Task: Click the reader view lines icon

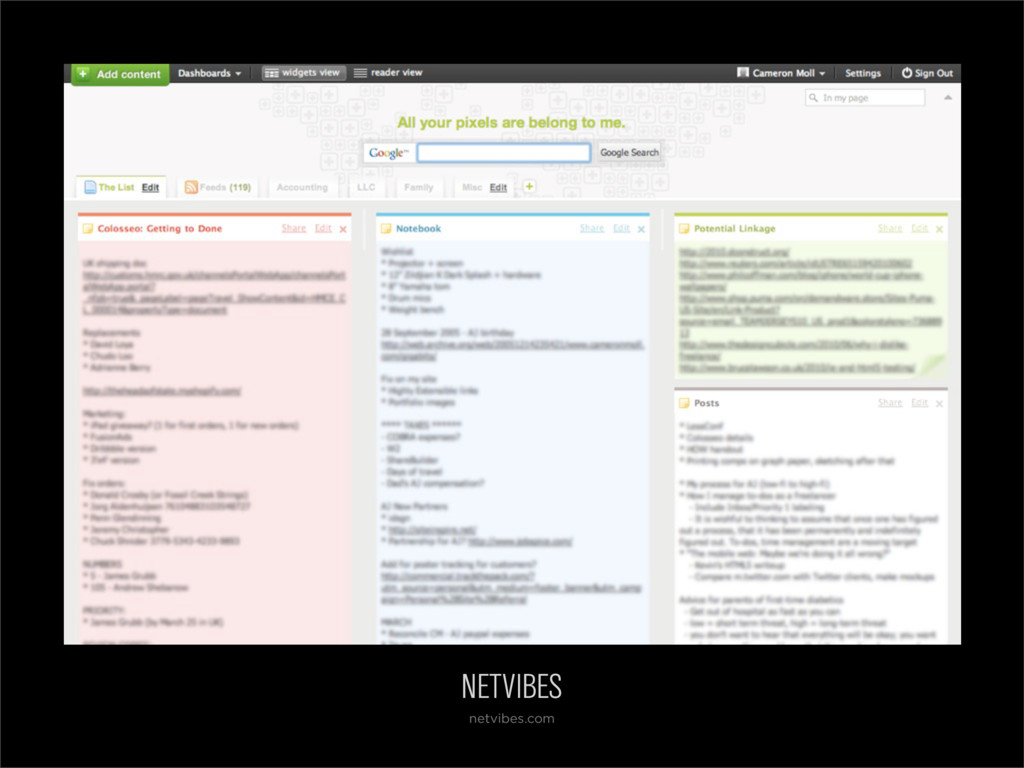Action: click(360, 73)
